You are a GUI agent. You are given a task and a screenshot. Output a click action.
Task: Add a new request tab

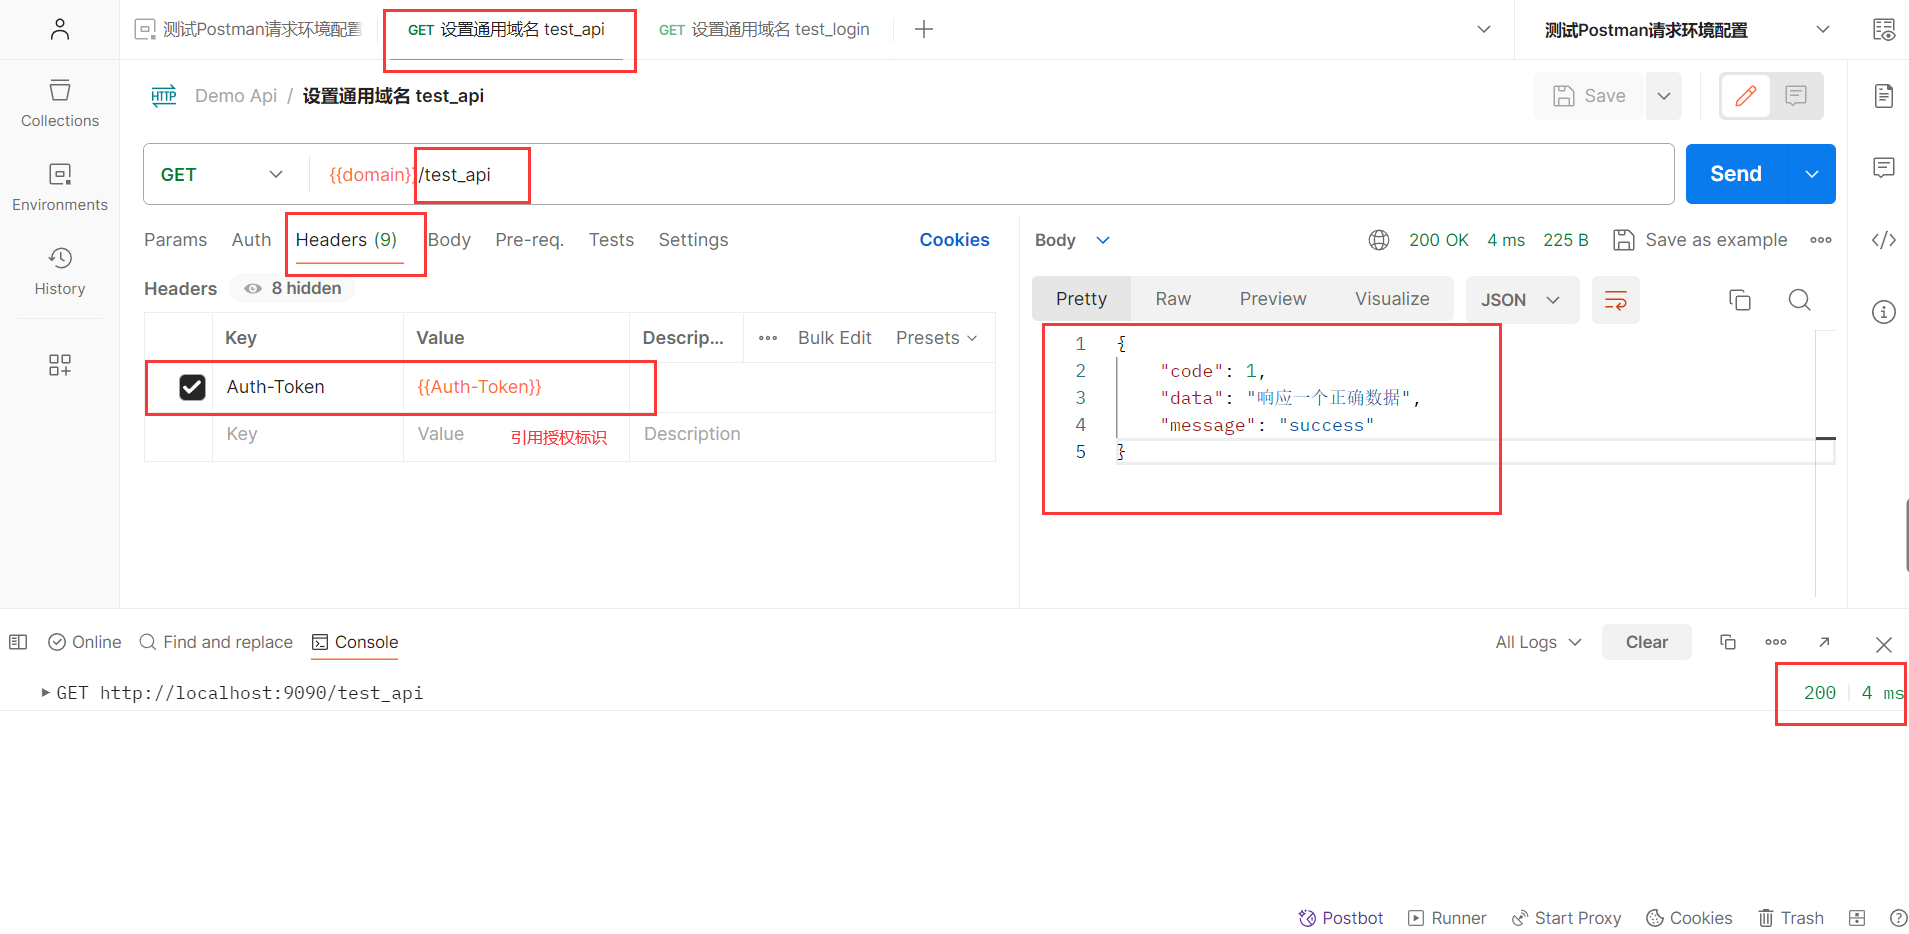pyautogui.click(x=924, y=29)
